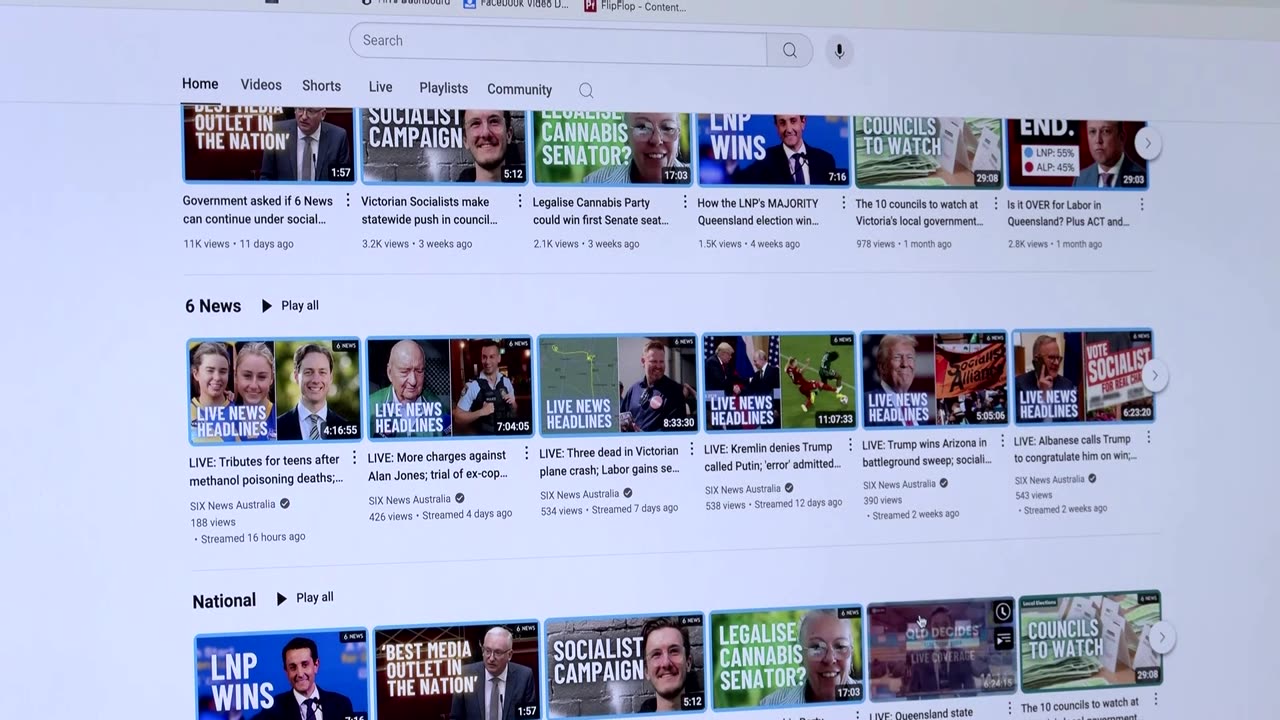Click into the Search input field
The image size is (1280, 720).
558,46
